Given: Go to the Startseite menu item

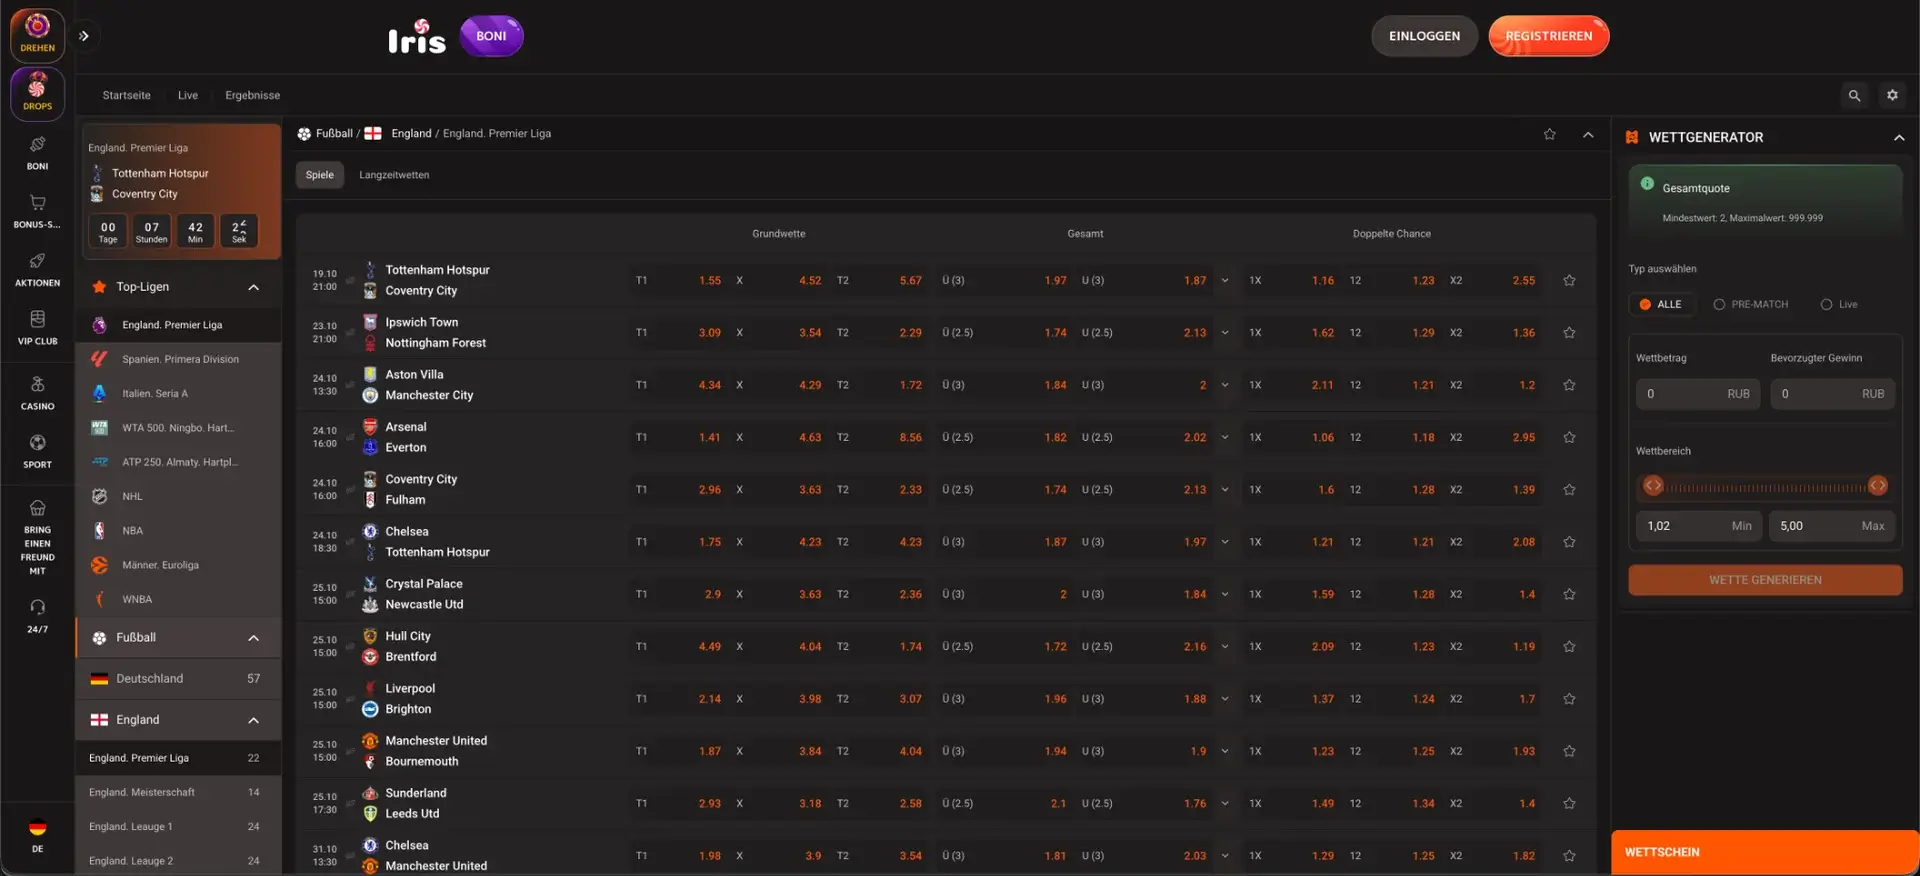Looking at the screenshot, I should tap(127, 96).
